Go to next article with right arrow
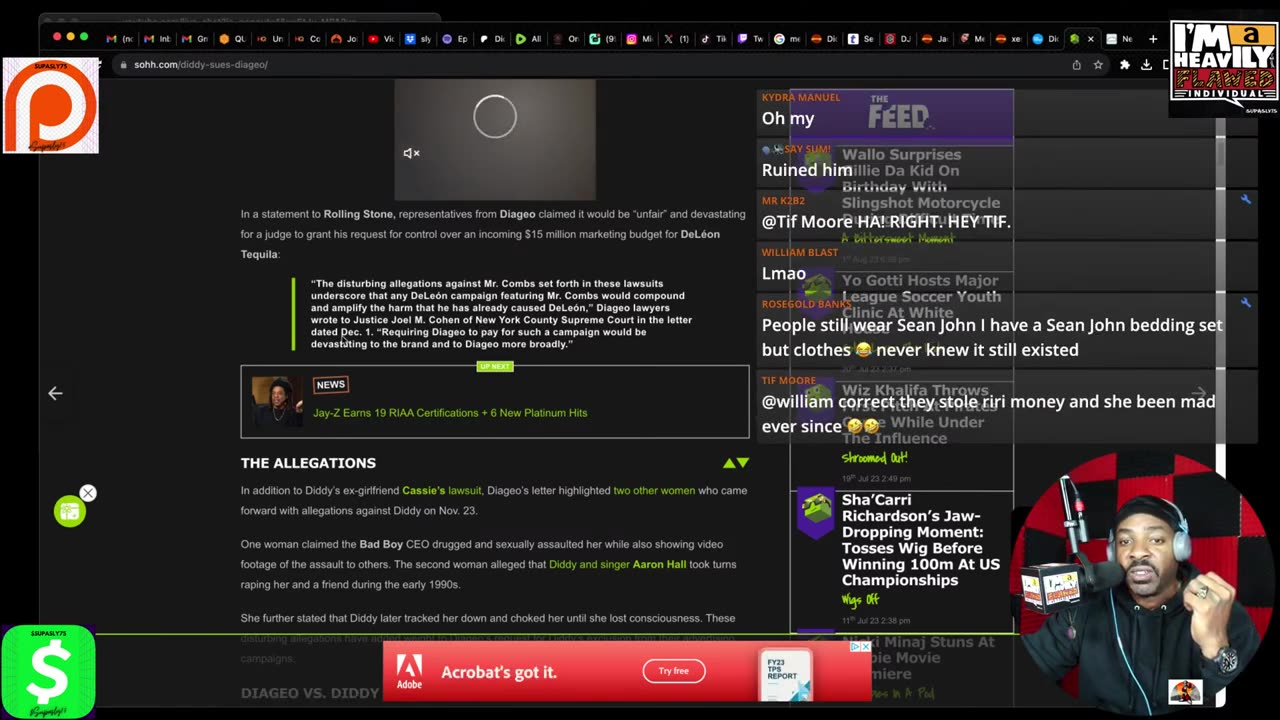The image size is (1280, 720). [1199, 393]
